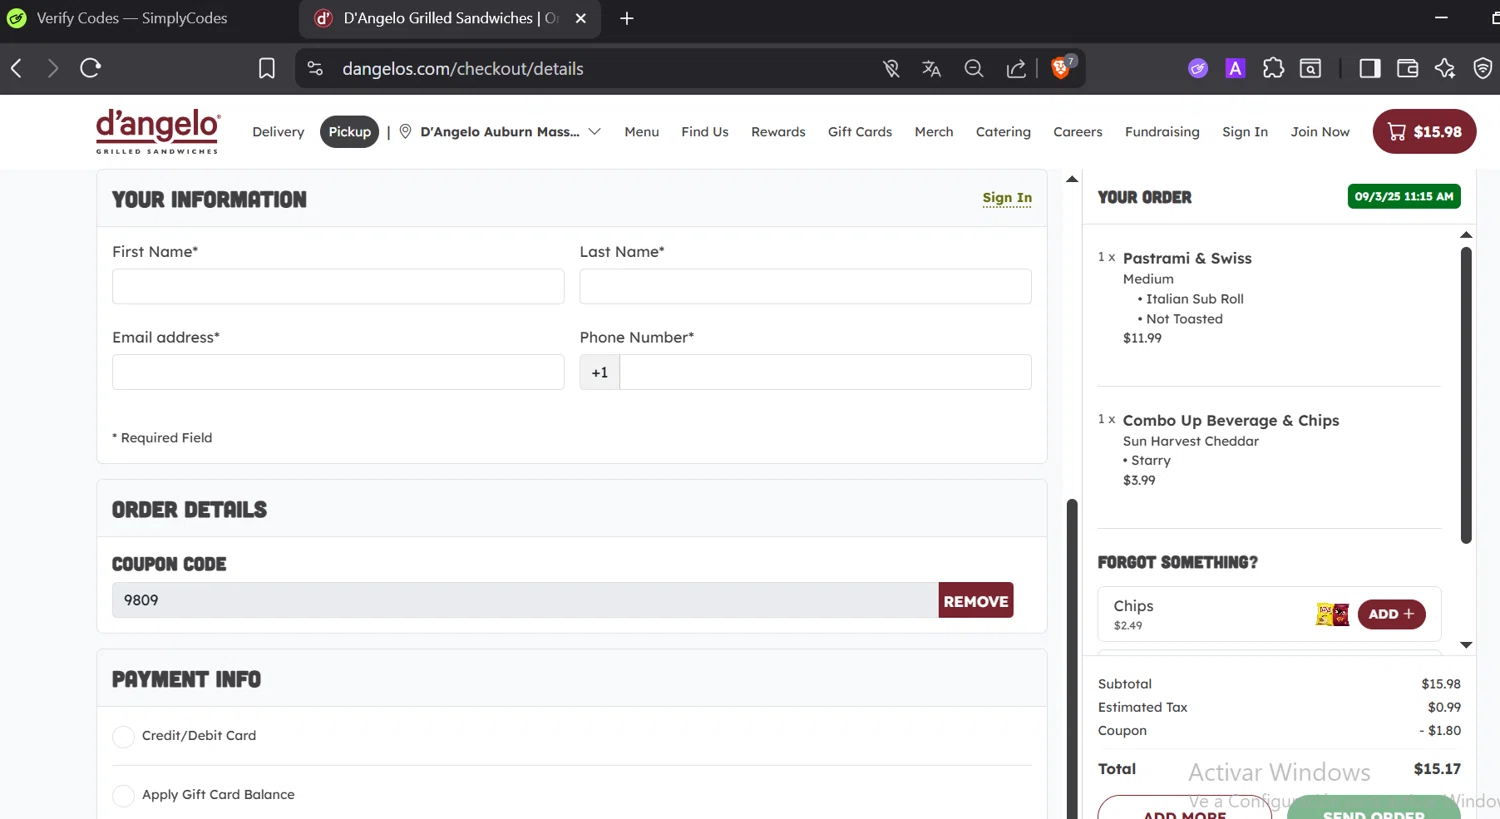Open site settings icon in address bar

pyautogui.click(x=315, y=68)
